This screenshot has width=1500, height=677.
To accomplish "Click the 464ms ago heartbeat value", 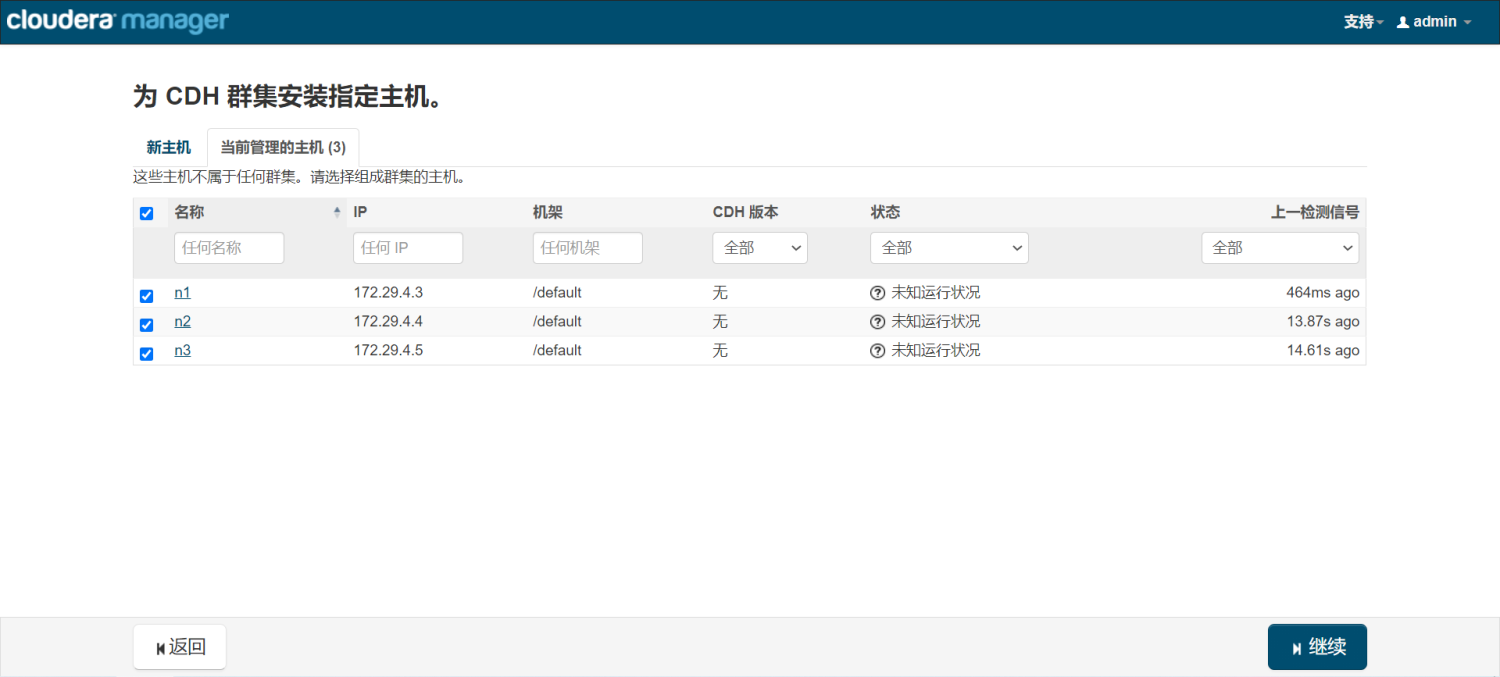I will 1322,293.
